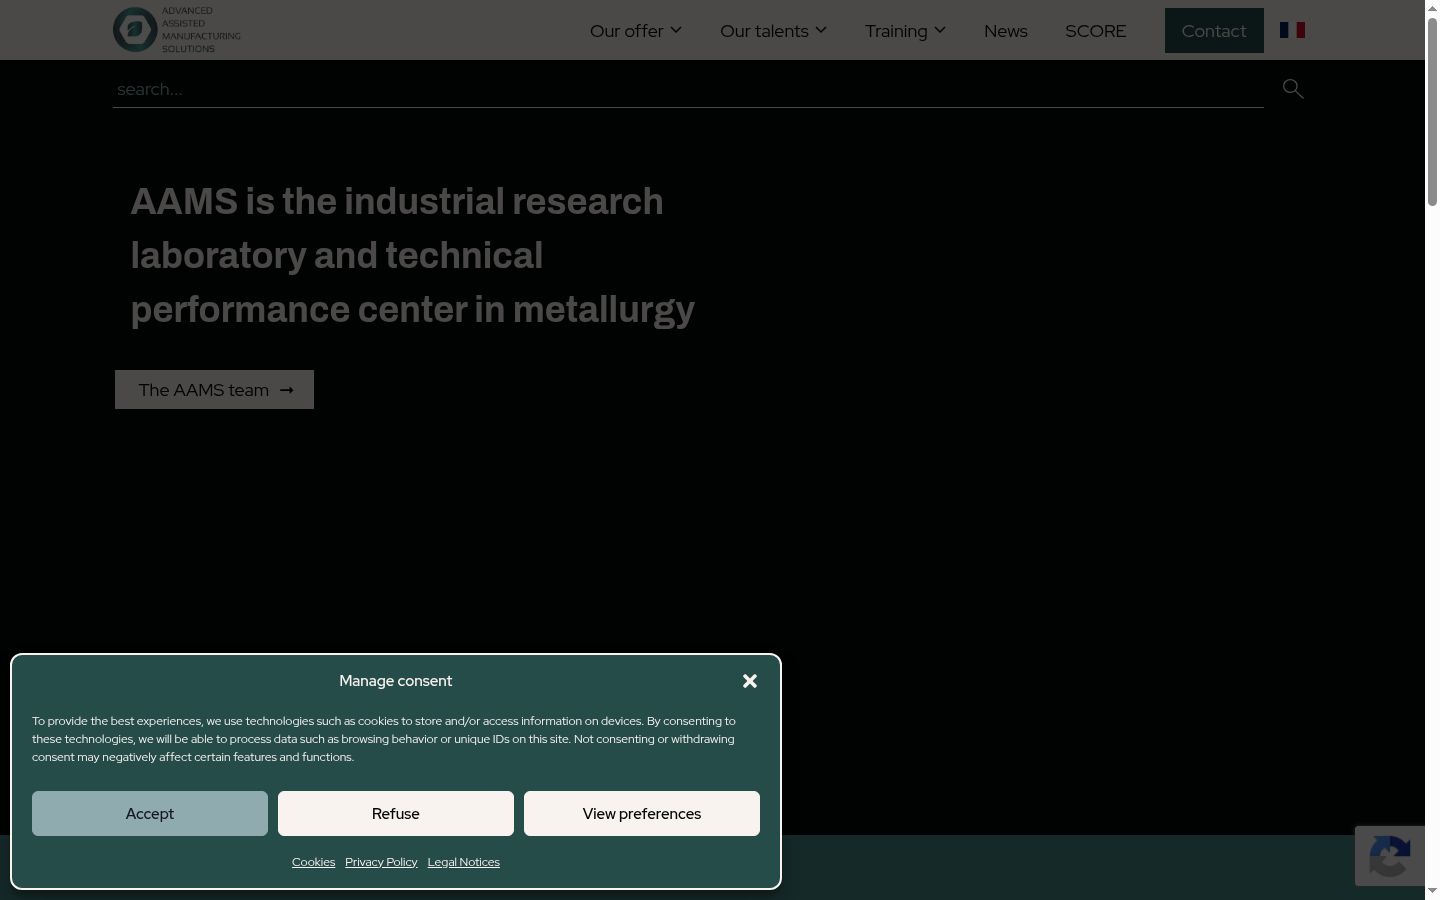Open the Privacy Policy link
The image size is (1440, 900).
click(x=381, y=862)
